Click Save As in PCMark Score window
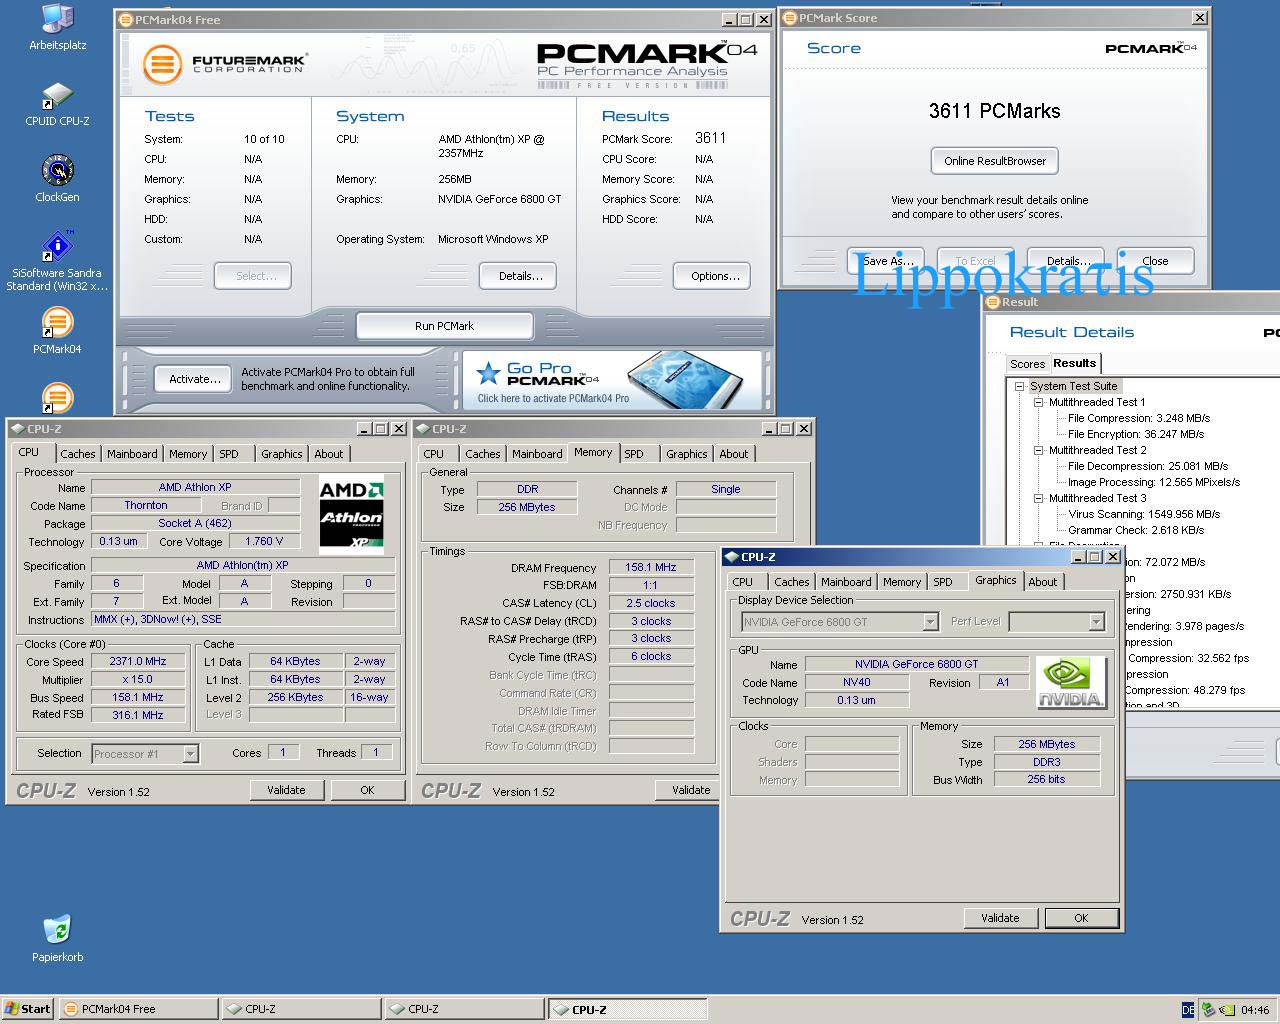 (886, 261)
